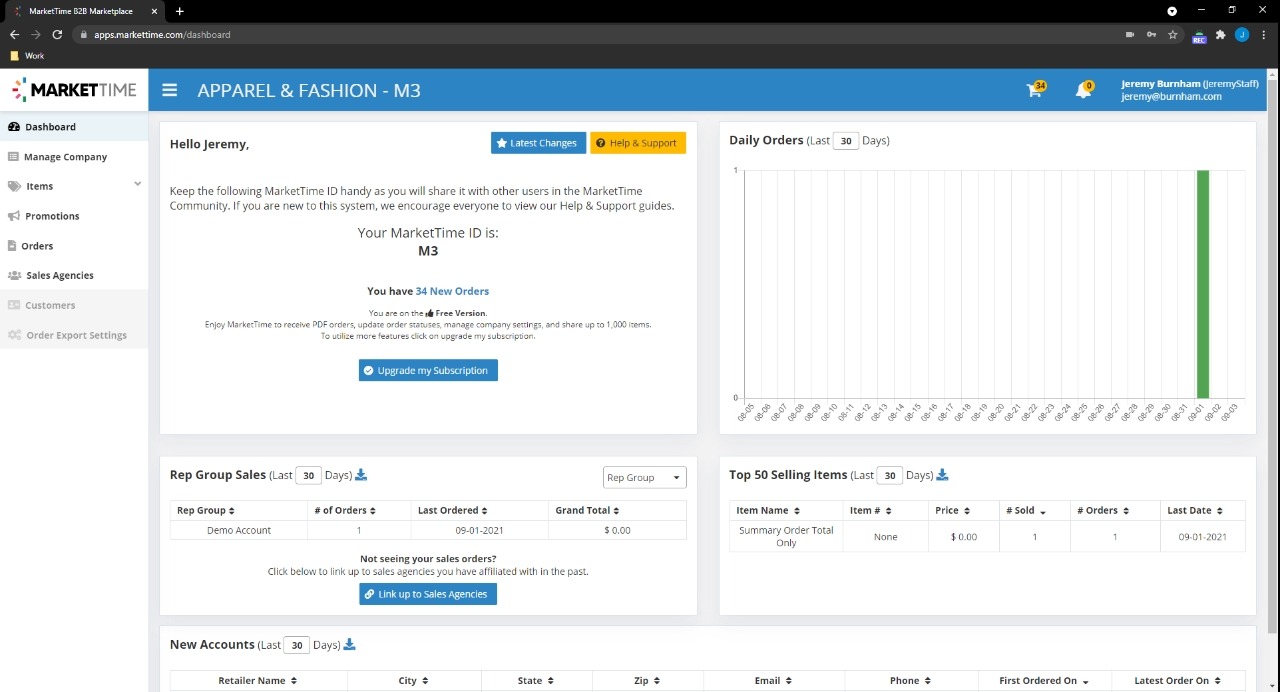The width and height of the screenshot is (1280, 692).
Task: Sort by Last Date column
Action: point(1203,510)
